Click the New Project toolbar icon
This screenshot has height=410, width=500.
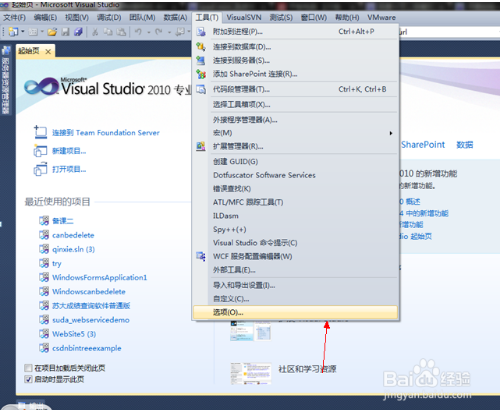pos(13,32)
